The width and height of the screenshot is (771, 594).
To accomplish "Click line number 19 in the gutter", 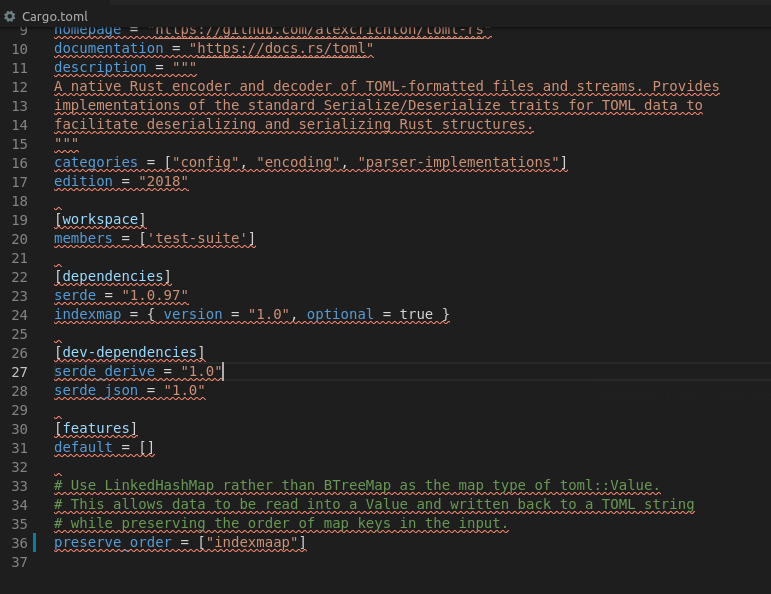I will point(20,220).
